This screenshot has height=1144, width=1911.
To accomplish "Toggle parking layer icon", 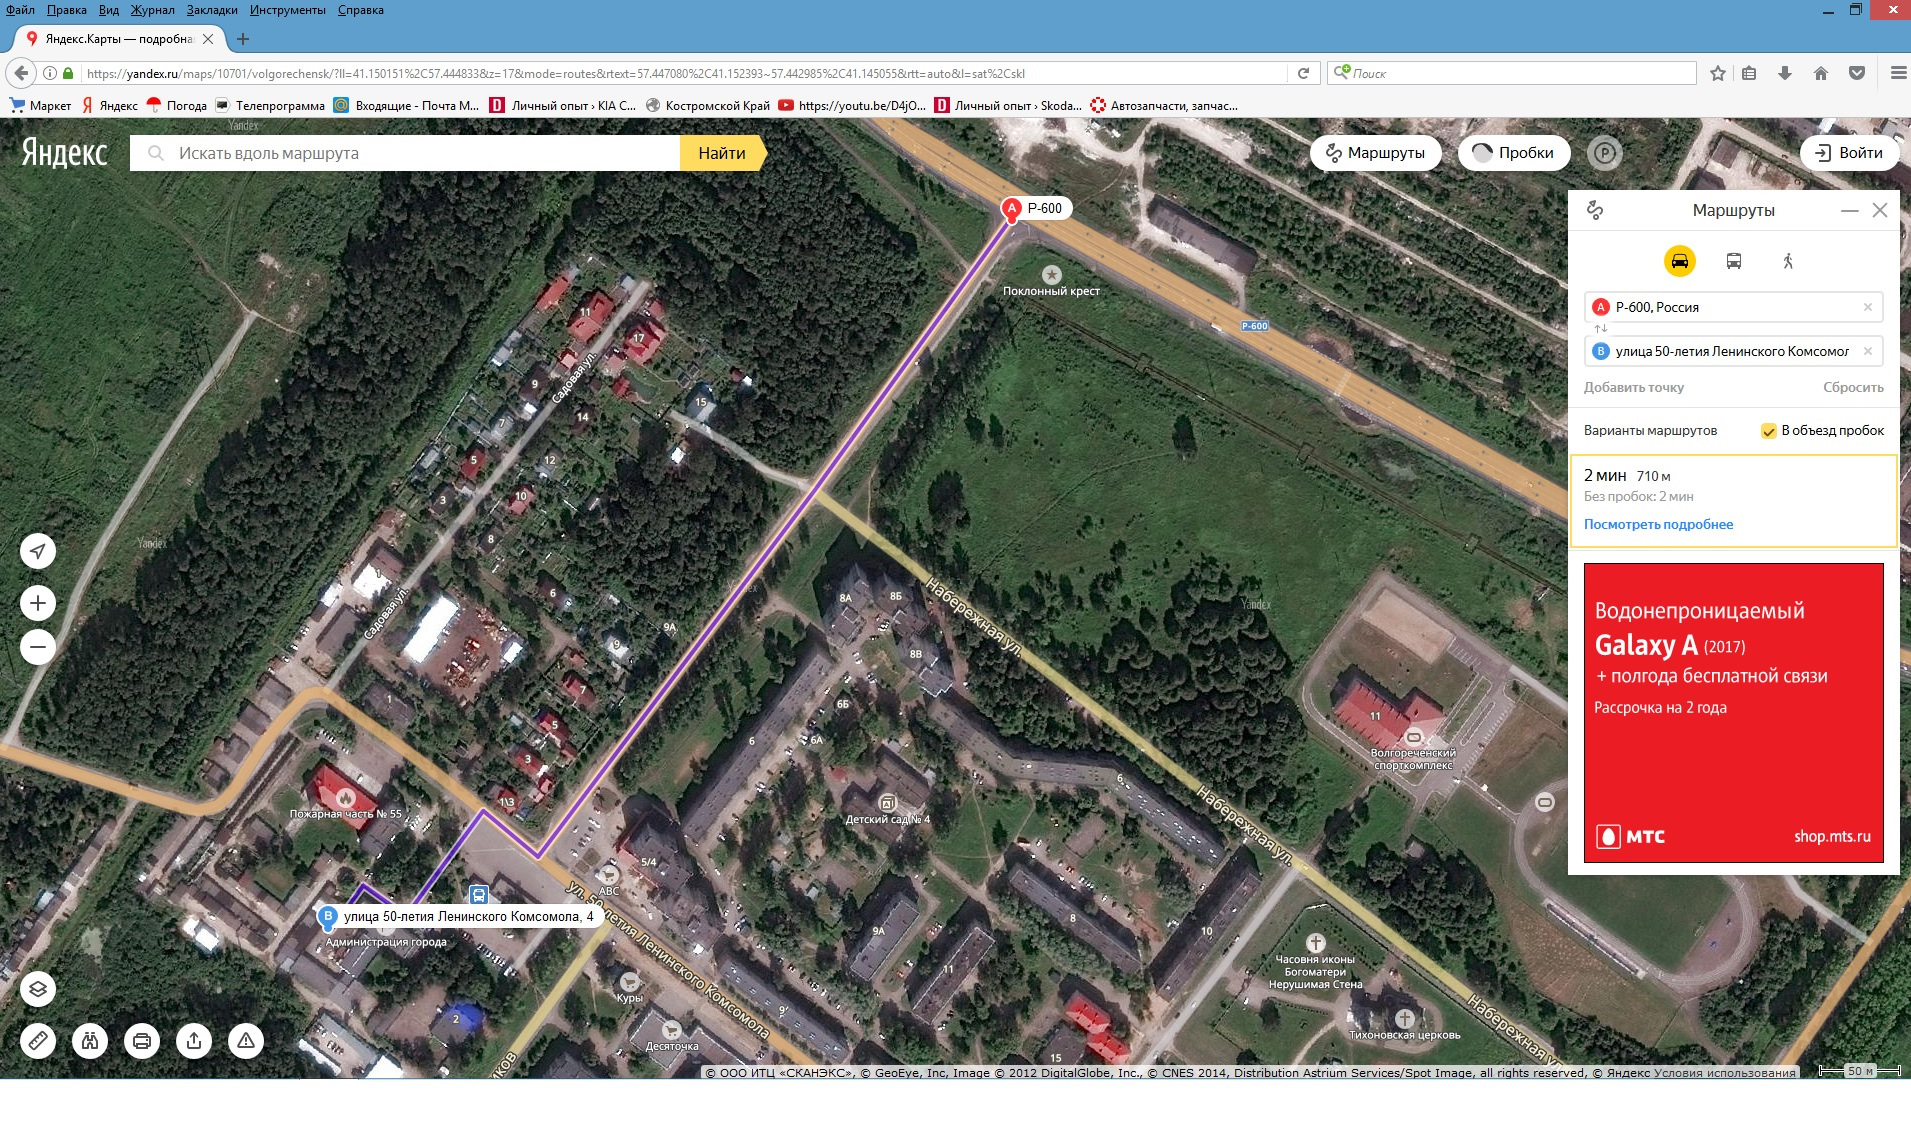I will [1604, 153].
